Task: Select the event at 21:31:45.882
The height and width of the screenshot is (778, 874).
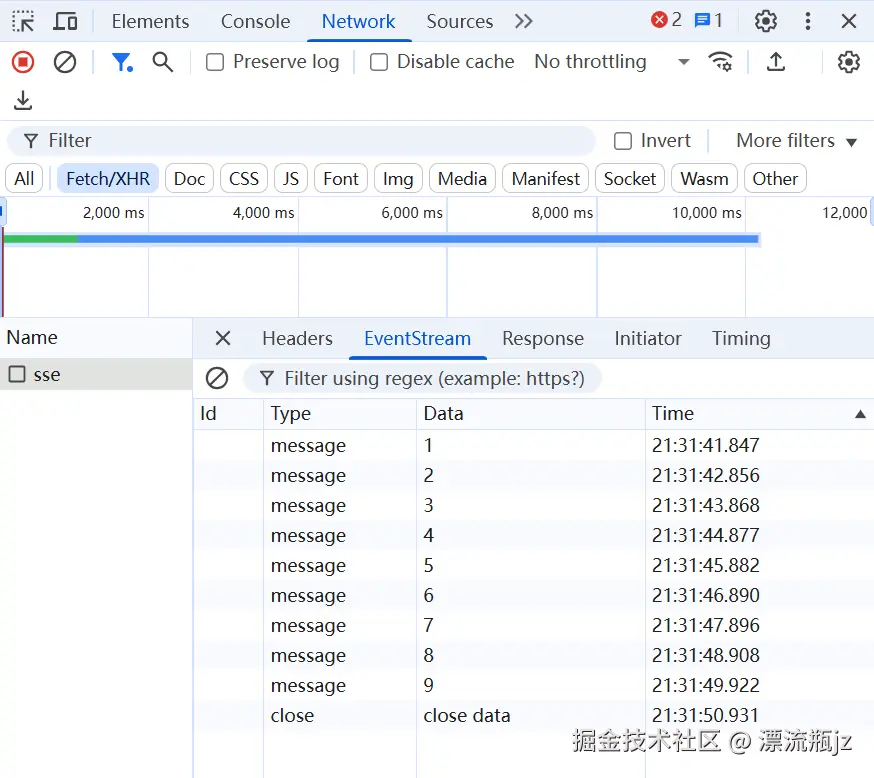Action: [x=533, y=565]
